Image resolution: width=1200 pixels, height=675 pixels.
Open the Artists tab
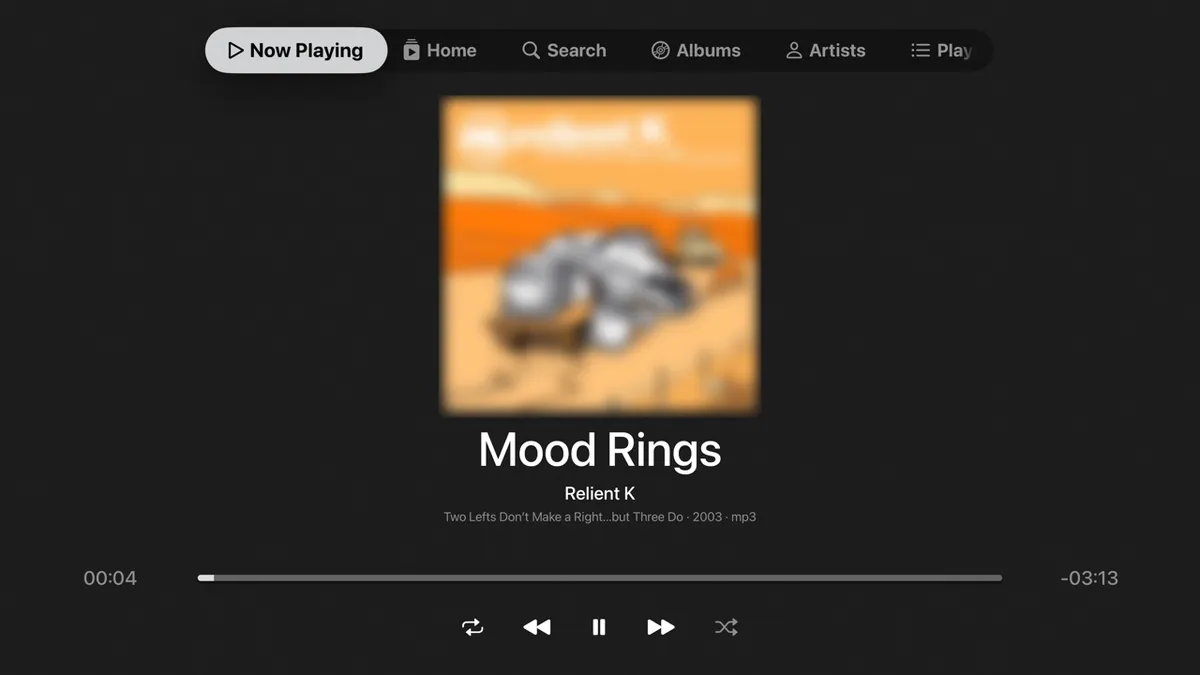pyautogui.click(x=826, y=50)
